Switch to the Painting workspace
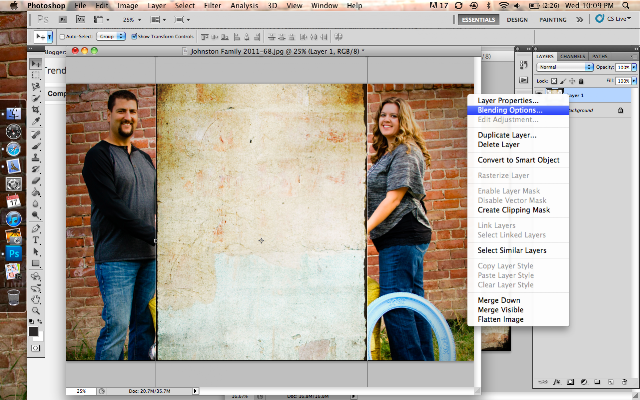640x400 pixels. click(x=553, y=20)
